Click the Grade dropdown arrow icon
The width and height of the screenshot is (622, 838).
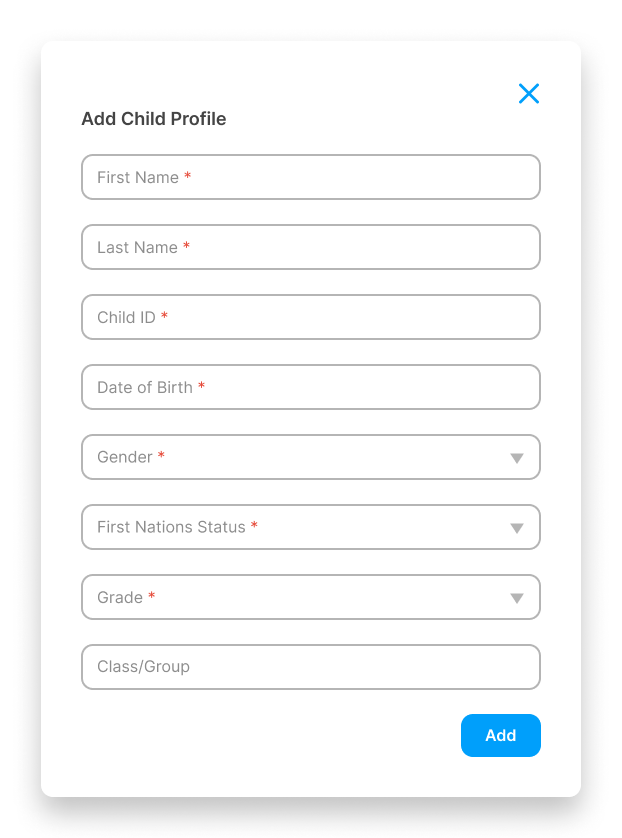517,597
